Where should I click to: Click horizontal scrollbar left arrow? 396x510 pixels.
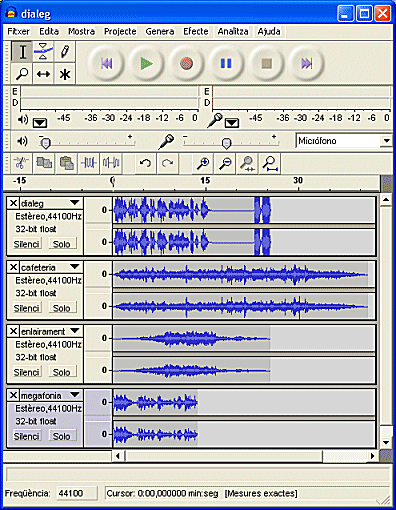[x=118, y=456]
